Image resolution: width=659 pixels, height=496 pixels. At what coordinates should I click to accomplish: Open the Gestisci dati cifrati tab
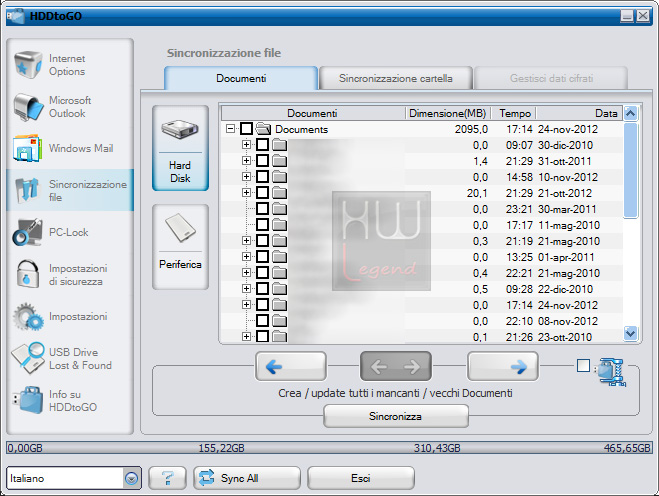551,78
